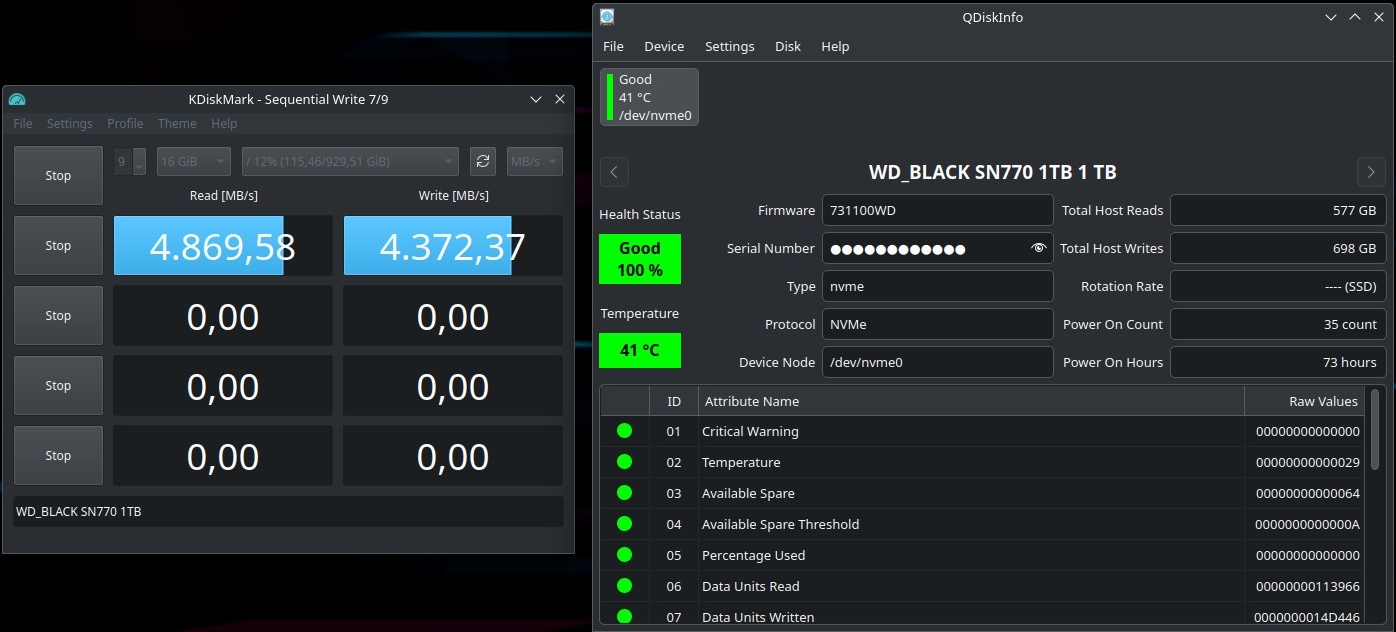This screenshot has width=1396, height=632.
Task: Click the Rotation Rate field ---- (SSD)
Action: pos(1277,286)
